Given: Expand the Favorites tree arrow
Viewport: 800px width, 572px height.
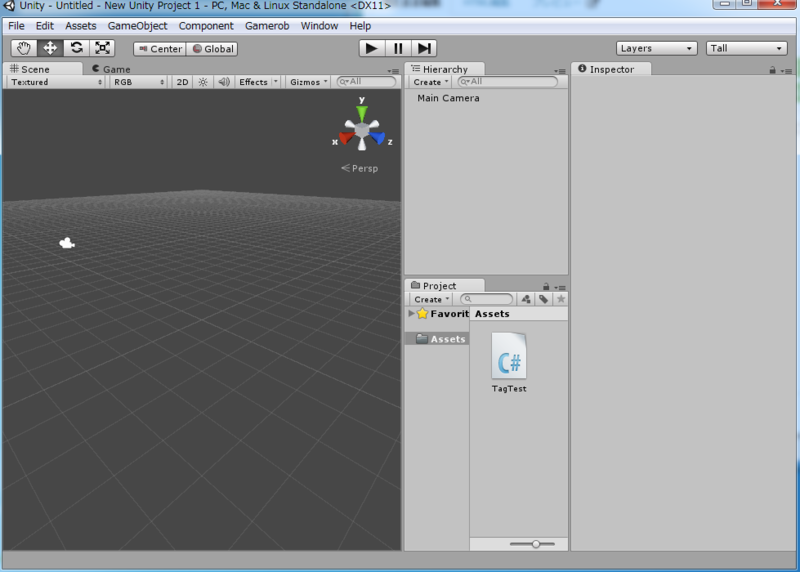Looking at the screenshot, I should (x=411, y=313).
